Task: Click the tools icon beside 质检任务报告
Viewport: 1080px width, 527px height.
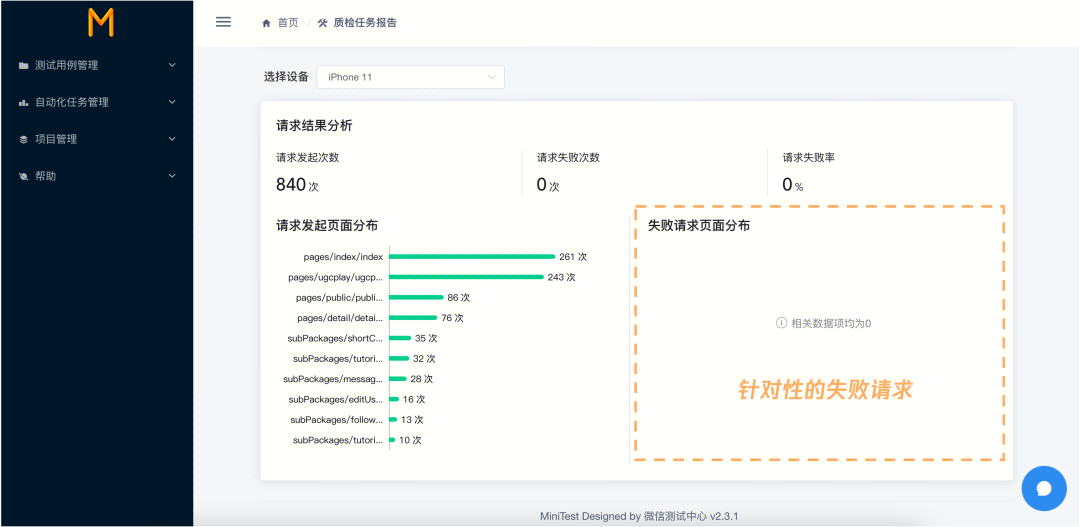Action: 322,23
